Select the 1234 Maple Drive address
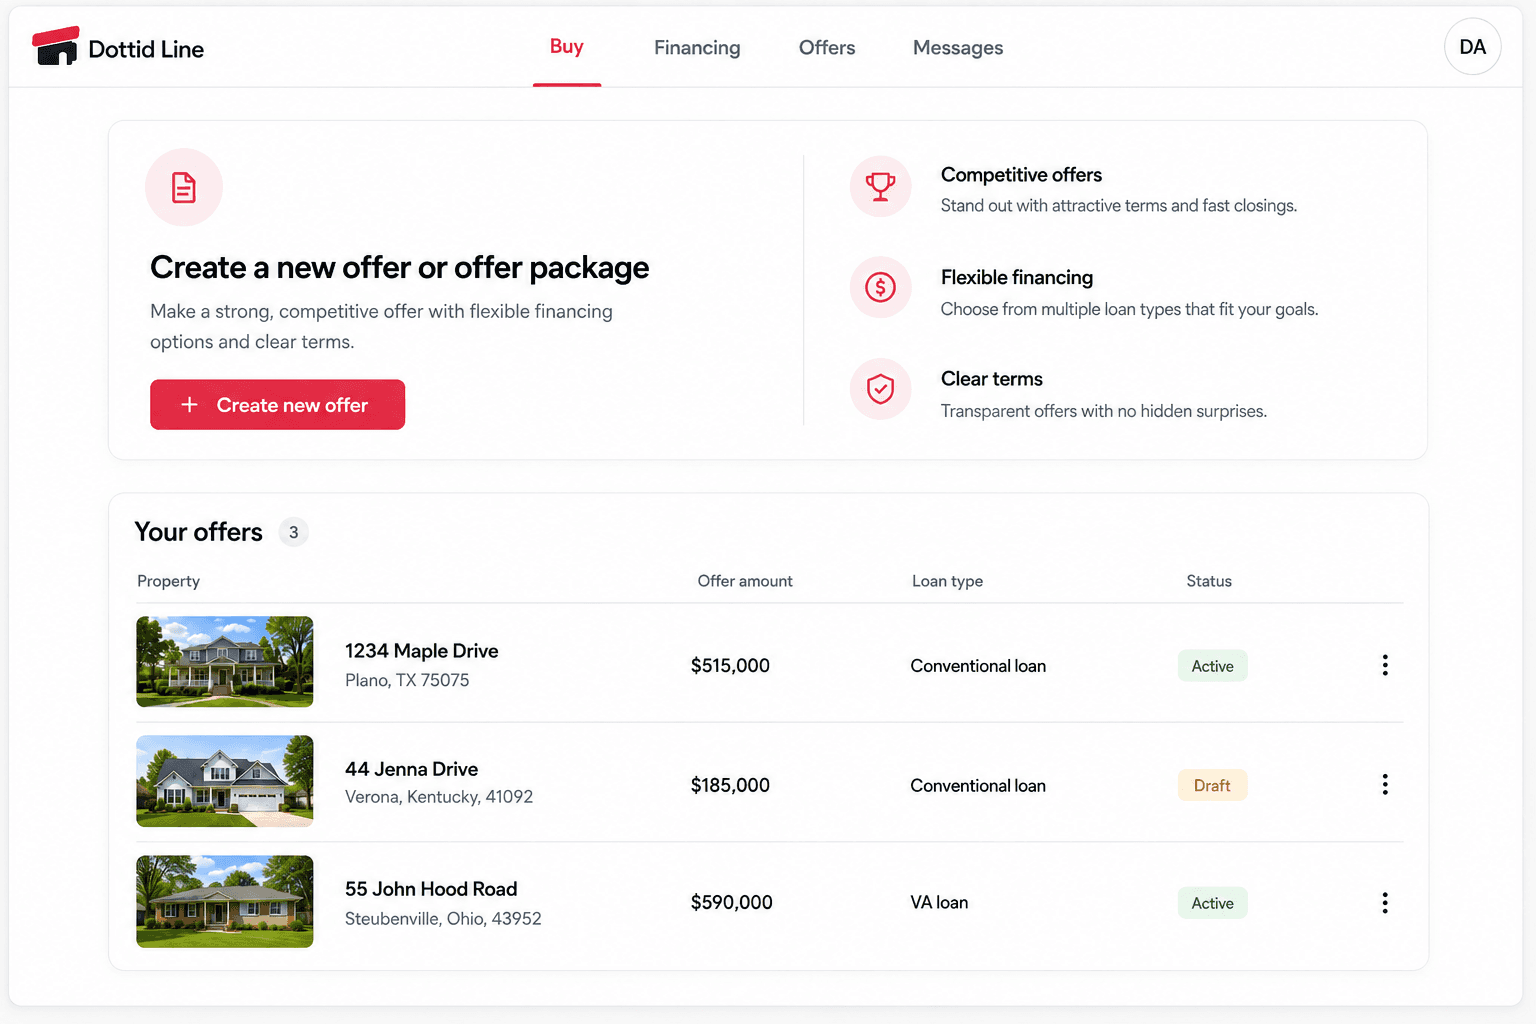Viewport: 1536px width, 1024px height. pyautogui.click(x=421, y=651)
